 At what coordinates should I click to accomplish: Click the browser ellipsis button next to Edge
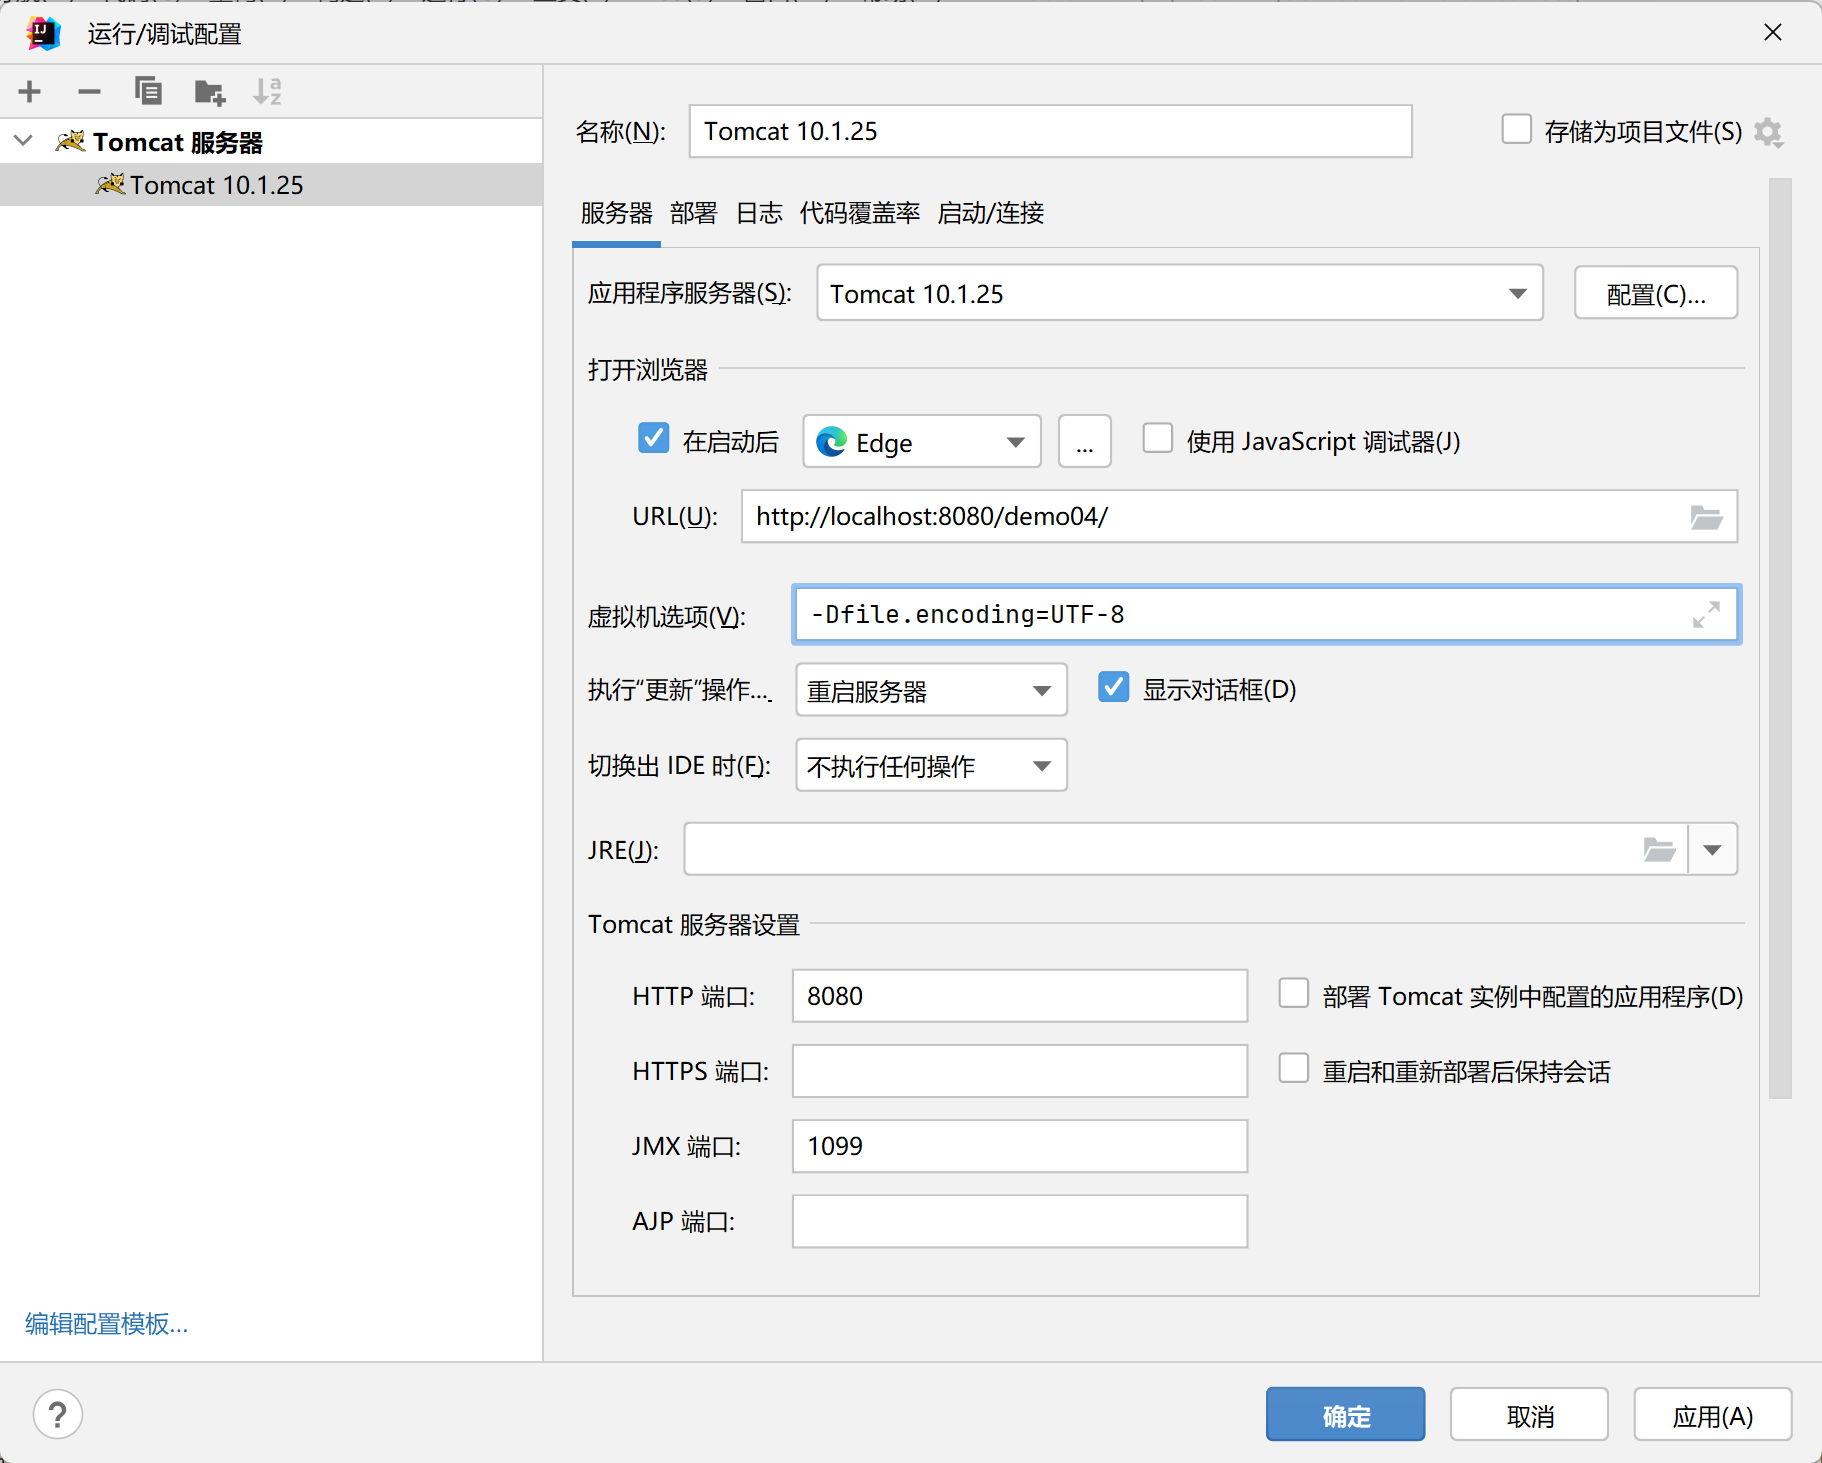(1085, 441)
